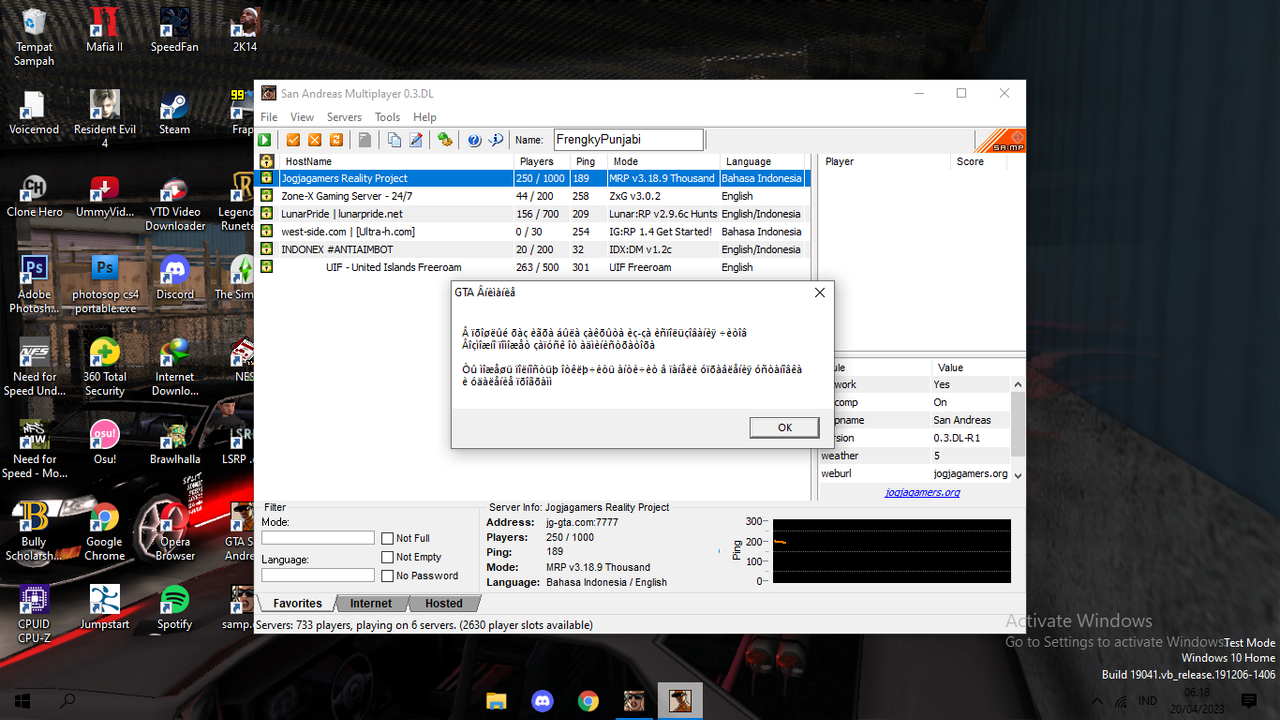This screenshot has width=1280, height=720.
Task: Open the Servers menu
Action: click(x=345, y=117)
